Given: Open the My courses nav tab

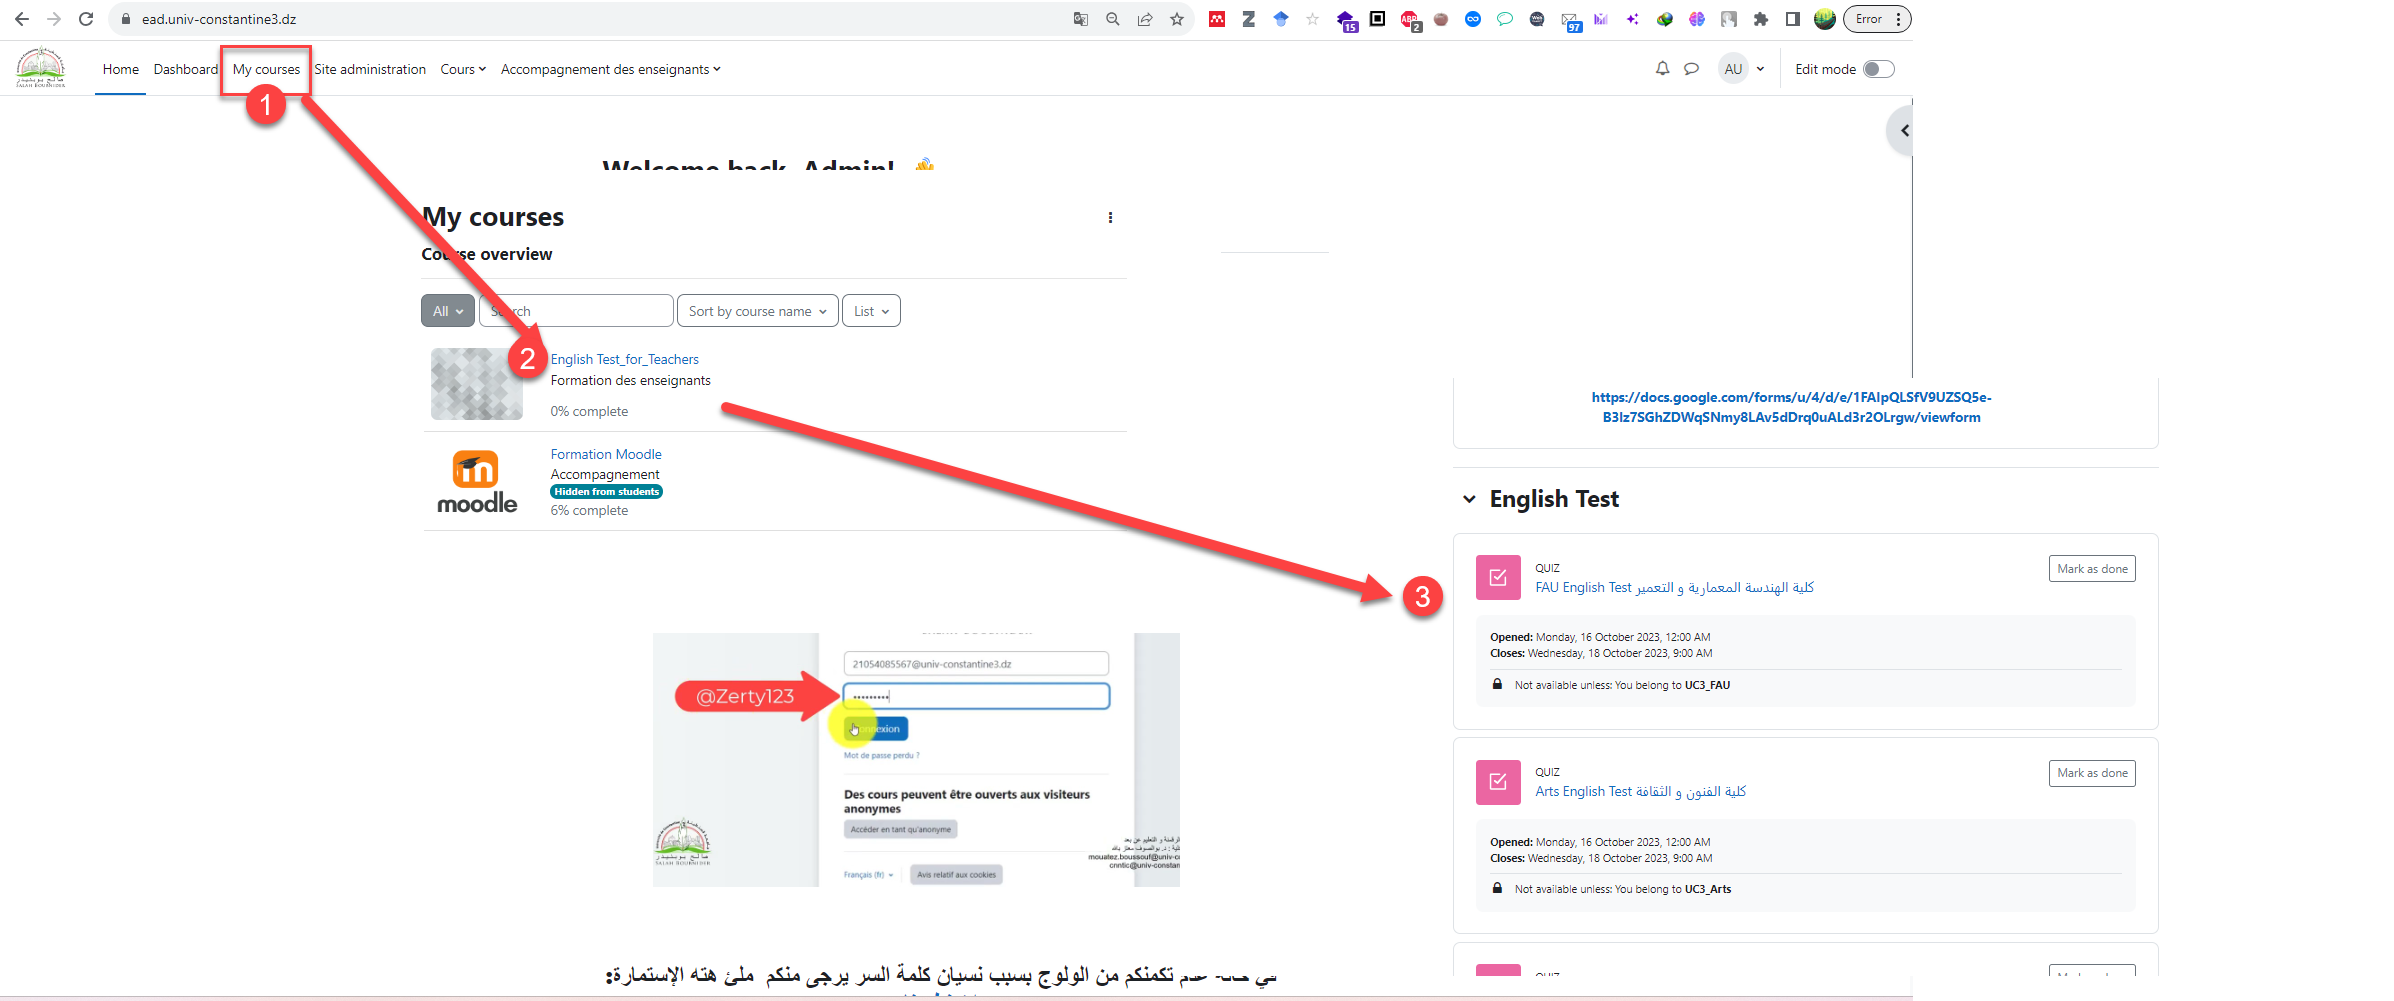Looking at the screenshot, I should click(266, 69).
